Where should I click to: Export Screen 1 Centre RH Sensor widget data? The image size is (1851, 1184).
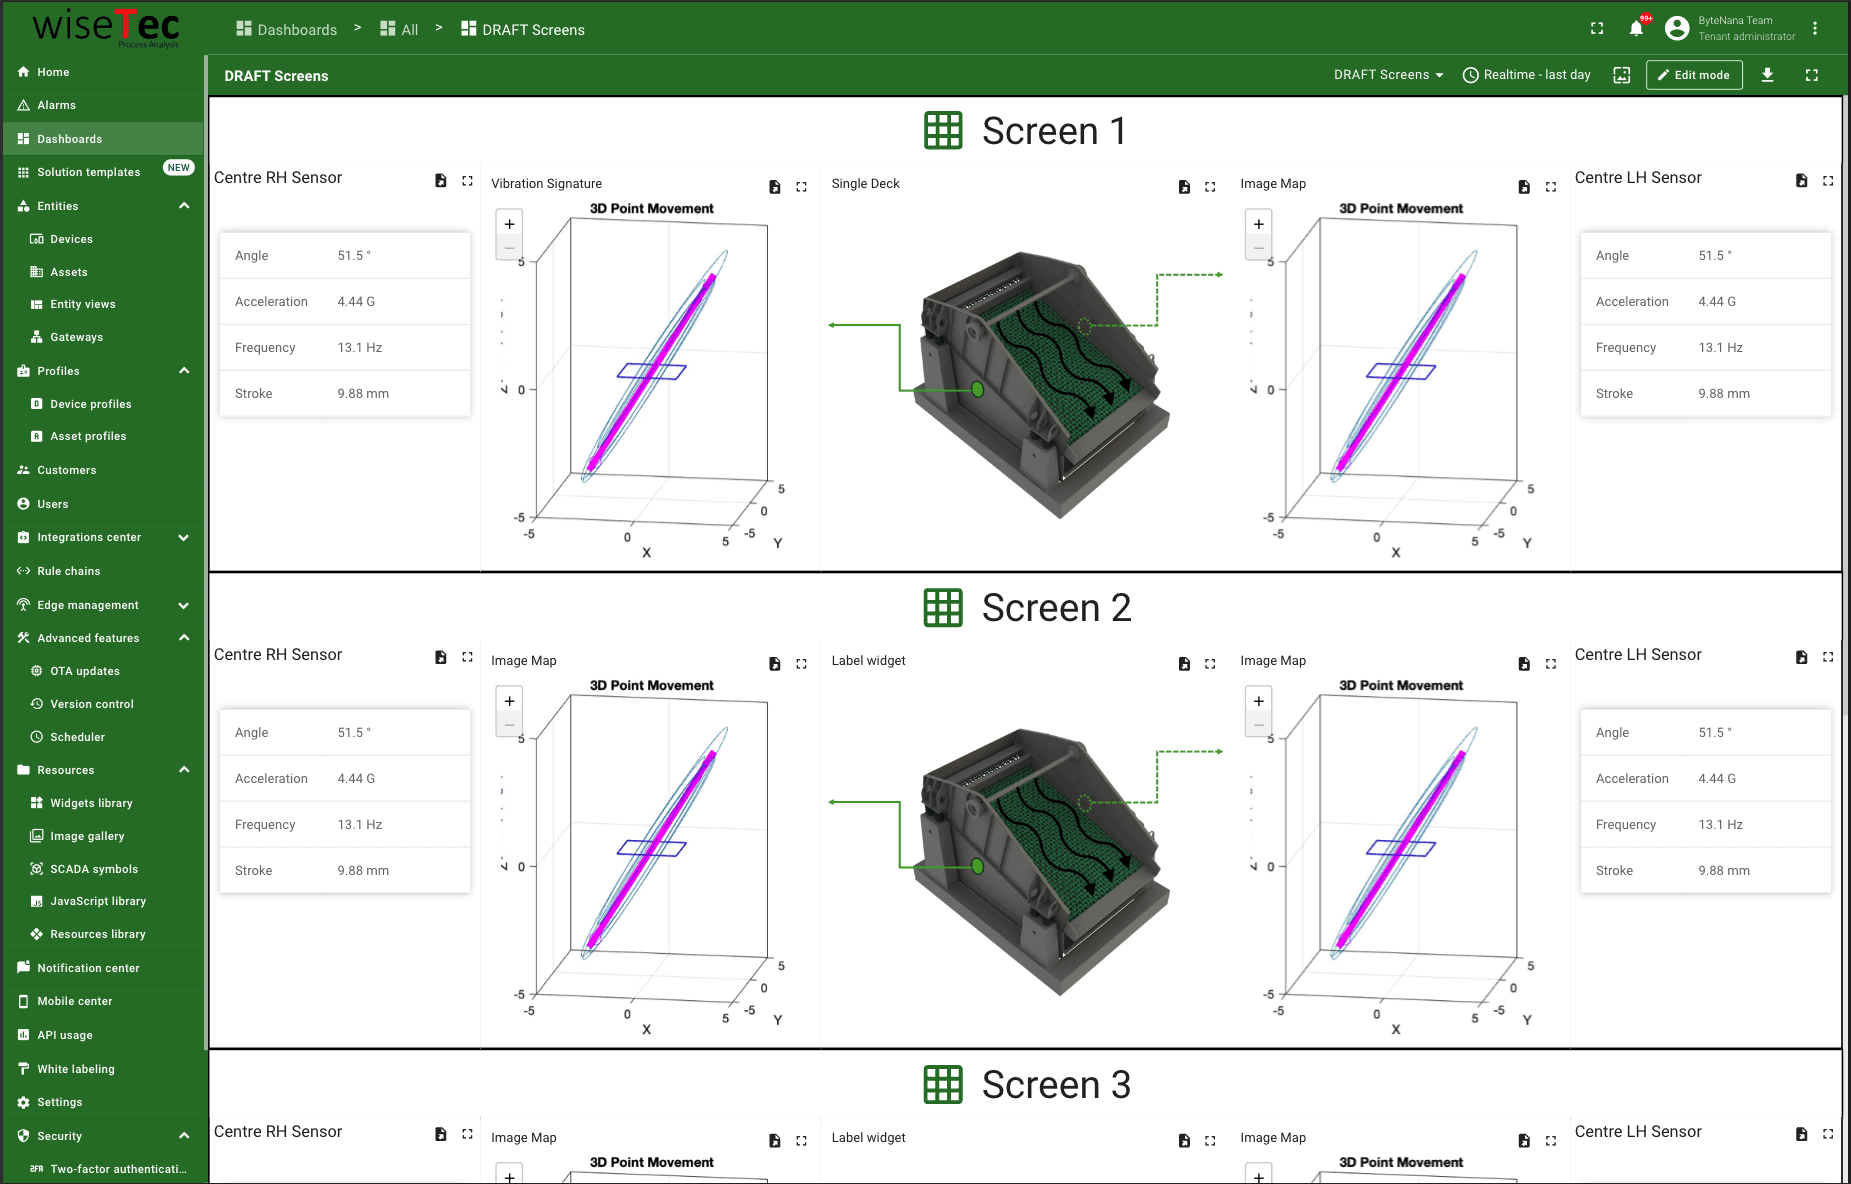coord(441,180)
